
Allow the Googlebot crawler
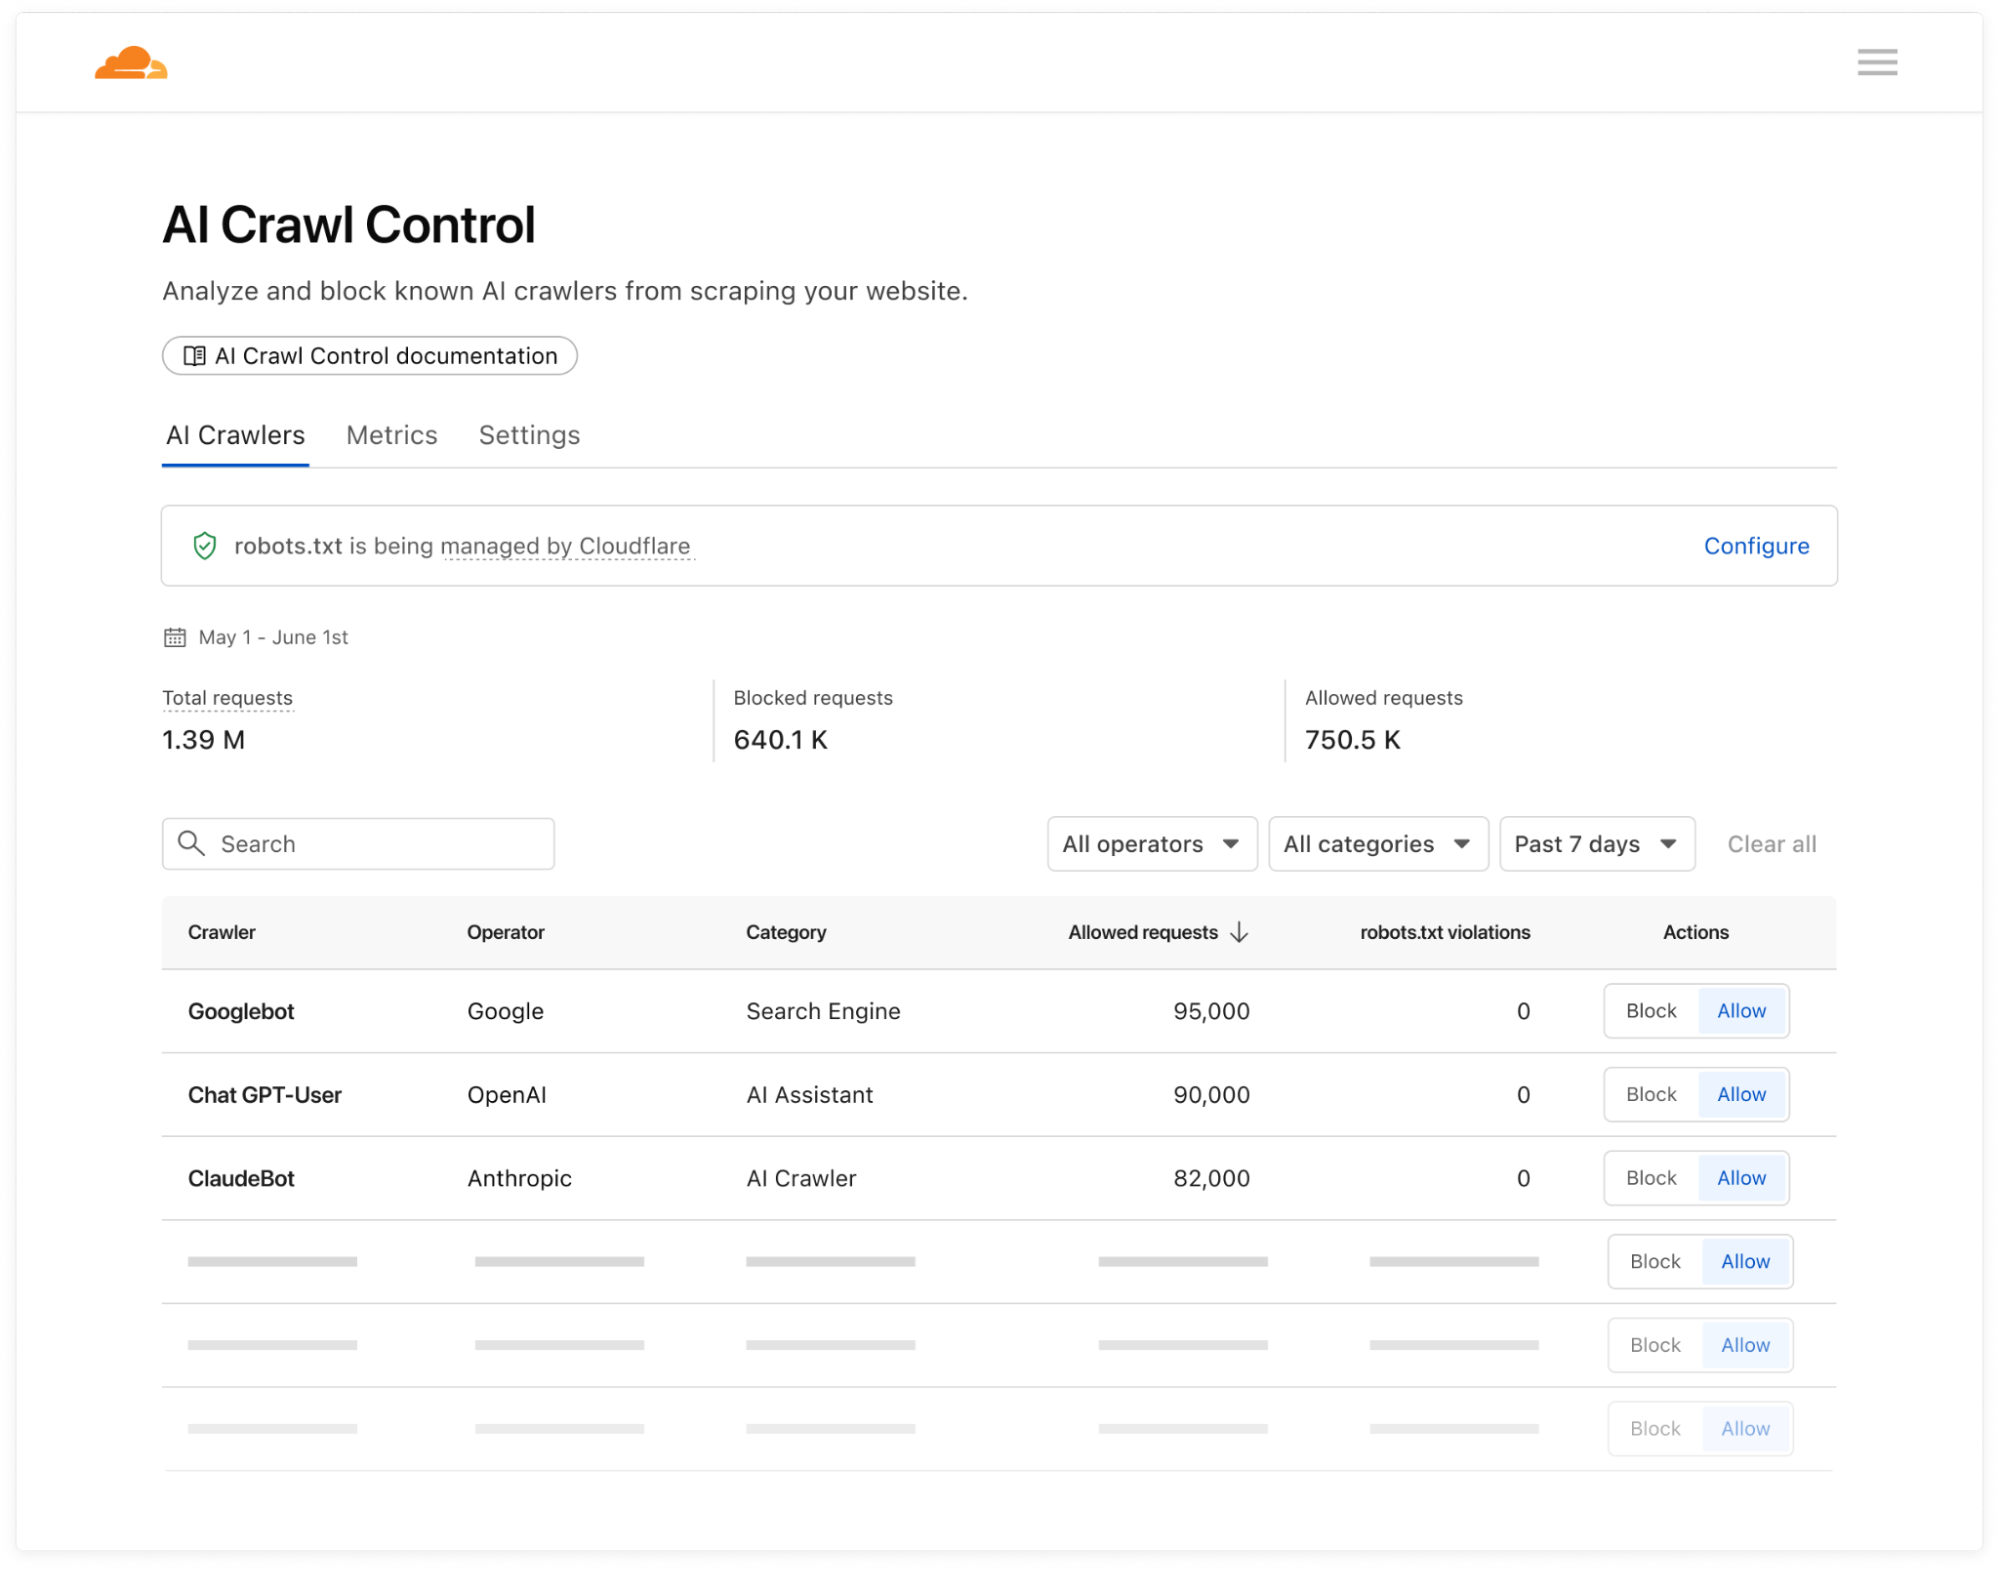pos(1741,1011)
